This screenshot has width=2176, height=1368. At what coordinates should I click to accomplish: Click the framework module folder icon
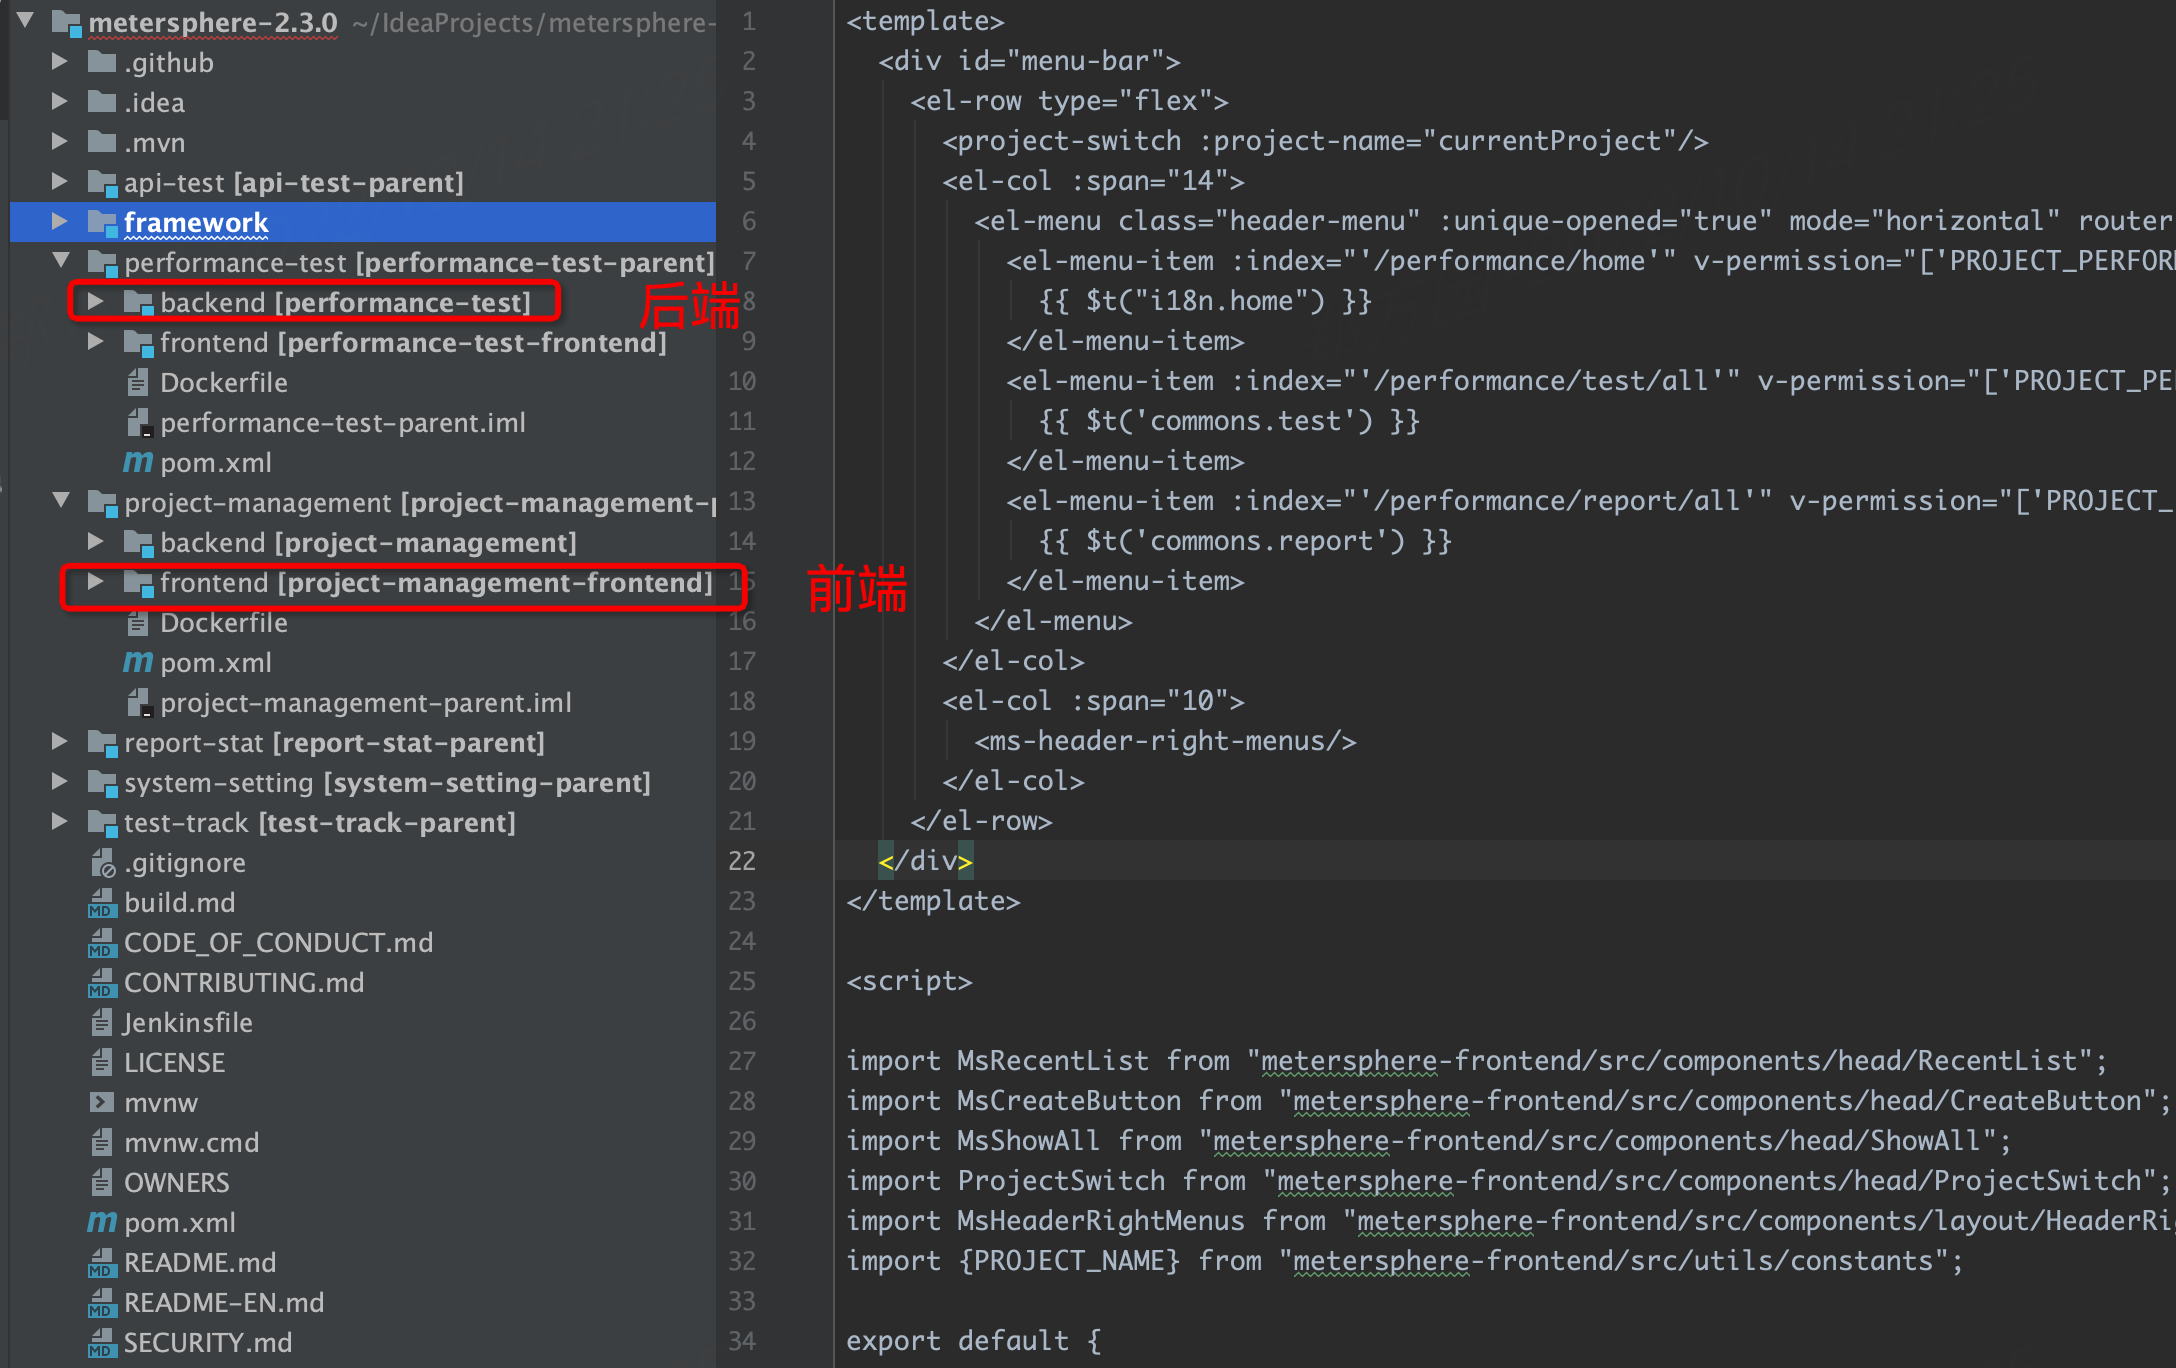[101, 222]
